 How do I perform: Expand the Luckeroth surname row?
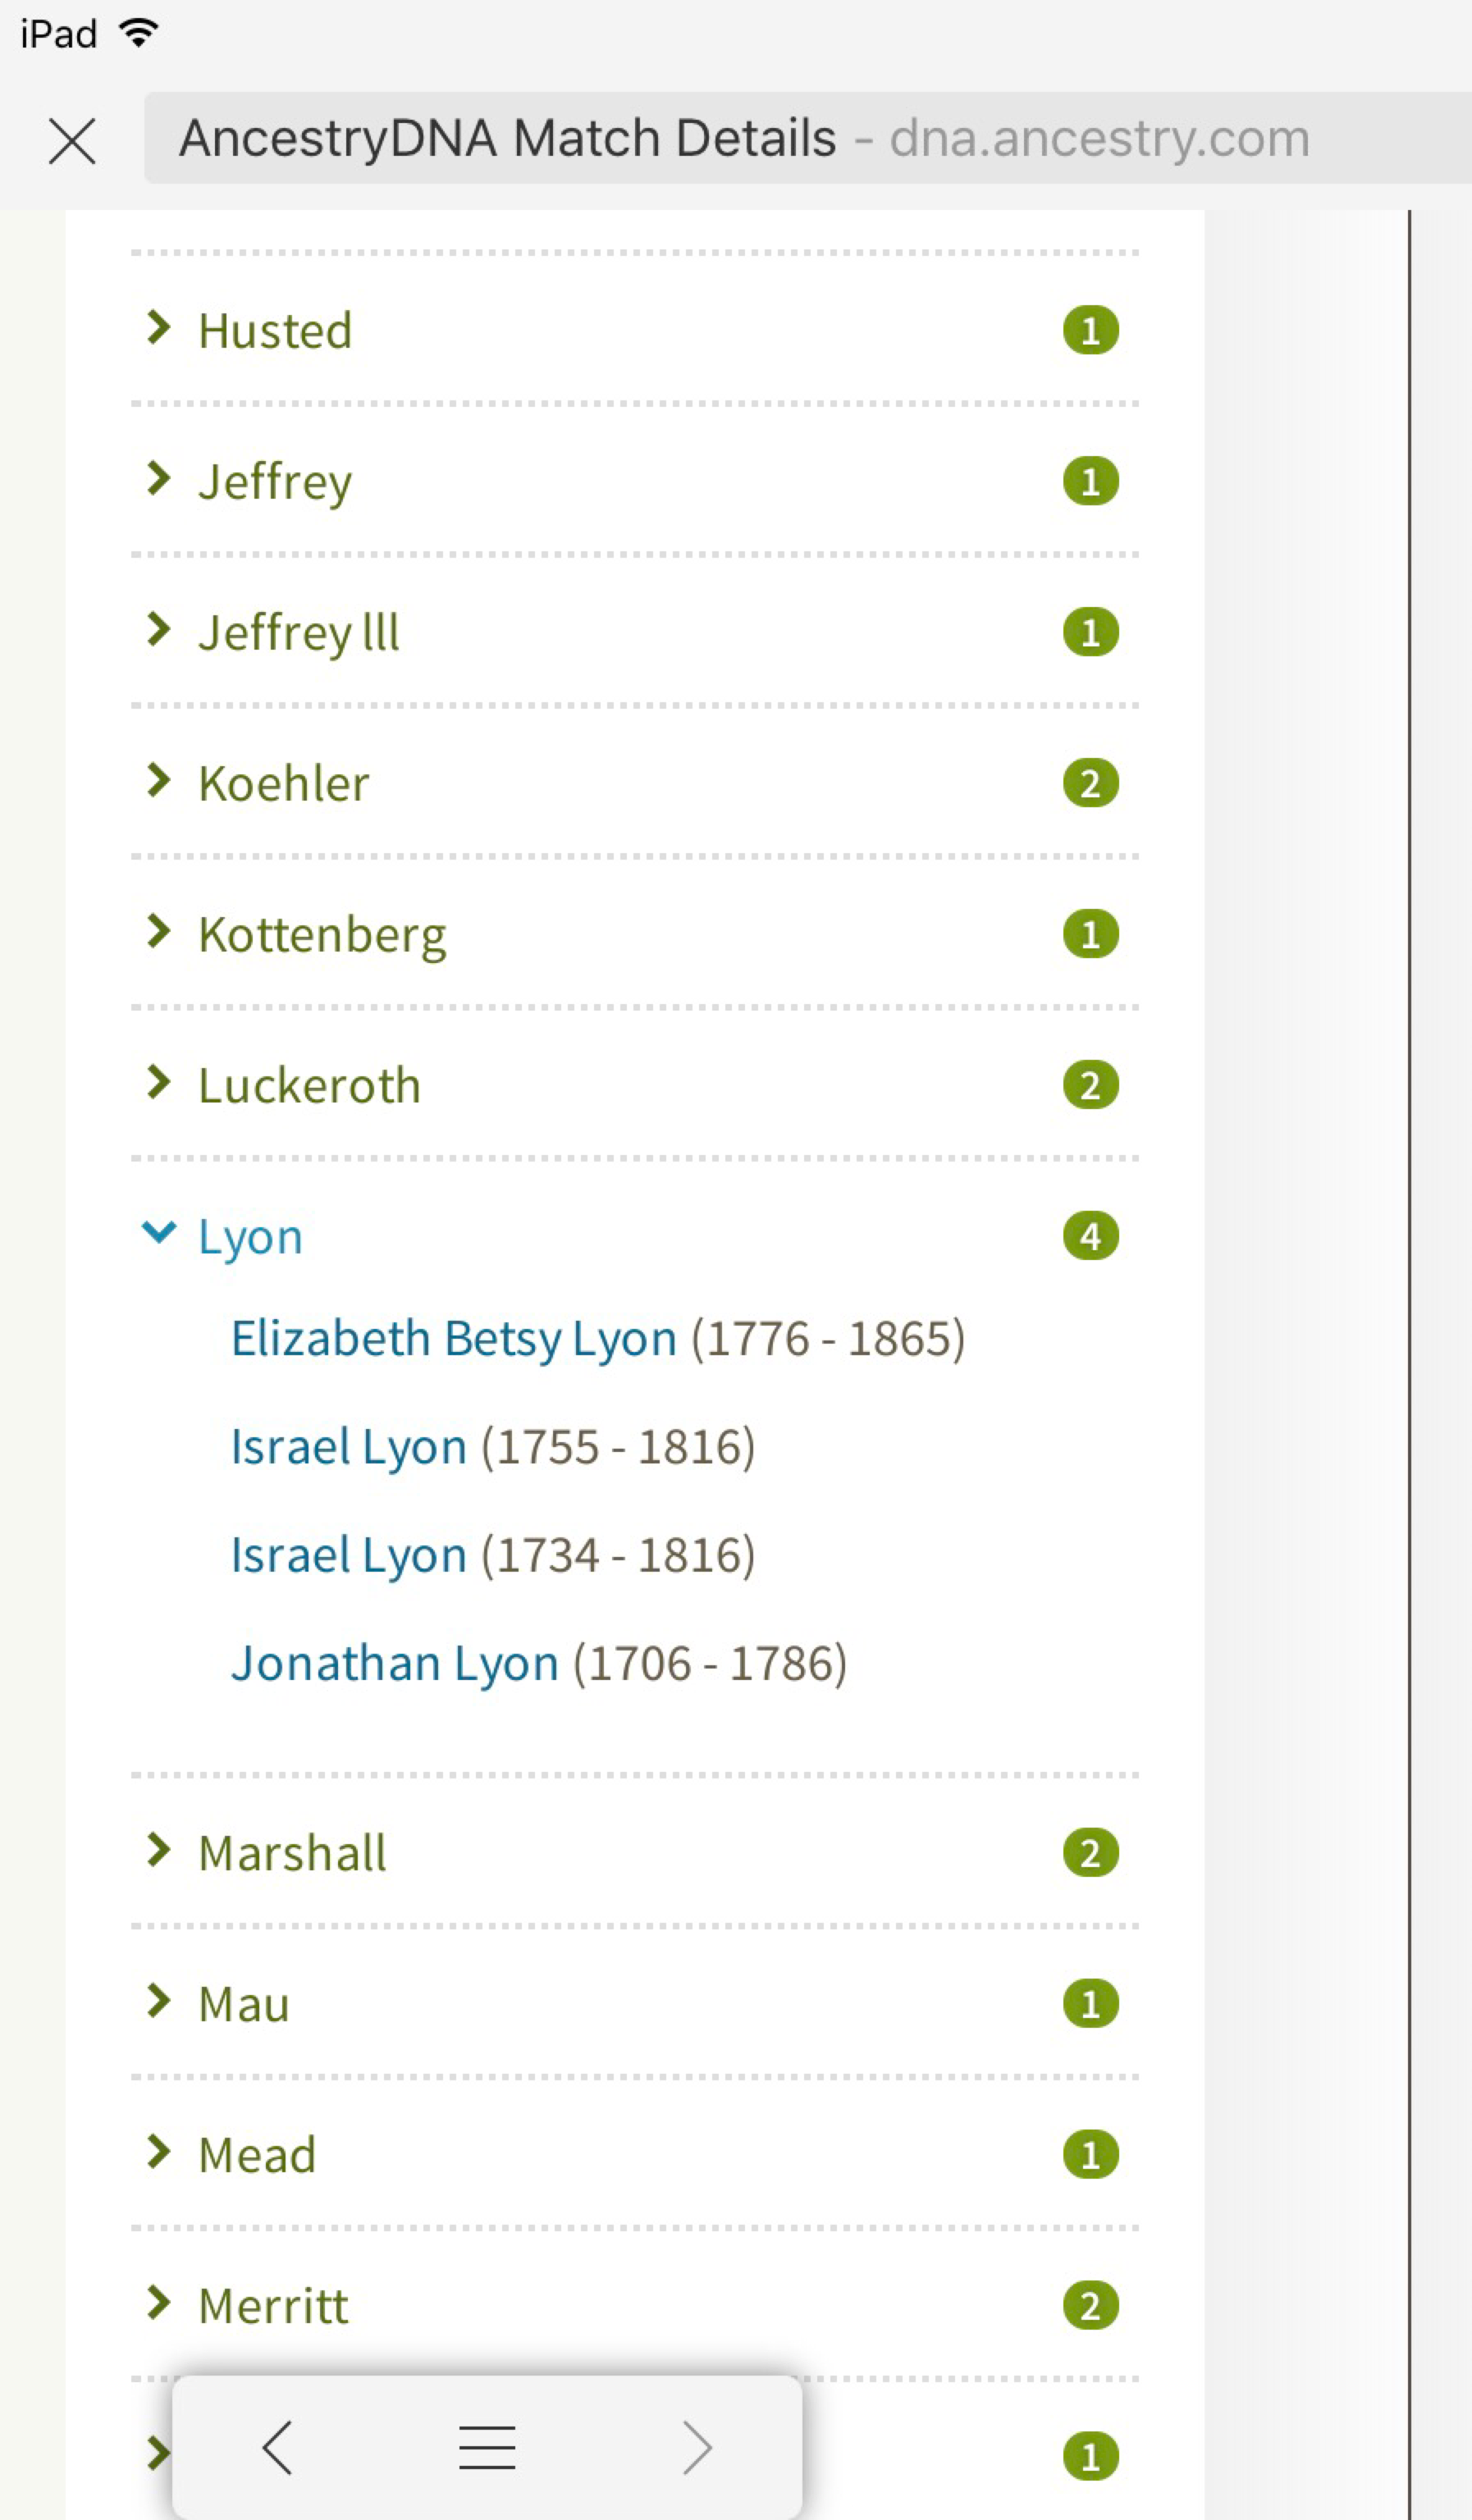tap(309, 1086)
